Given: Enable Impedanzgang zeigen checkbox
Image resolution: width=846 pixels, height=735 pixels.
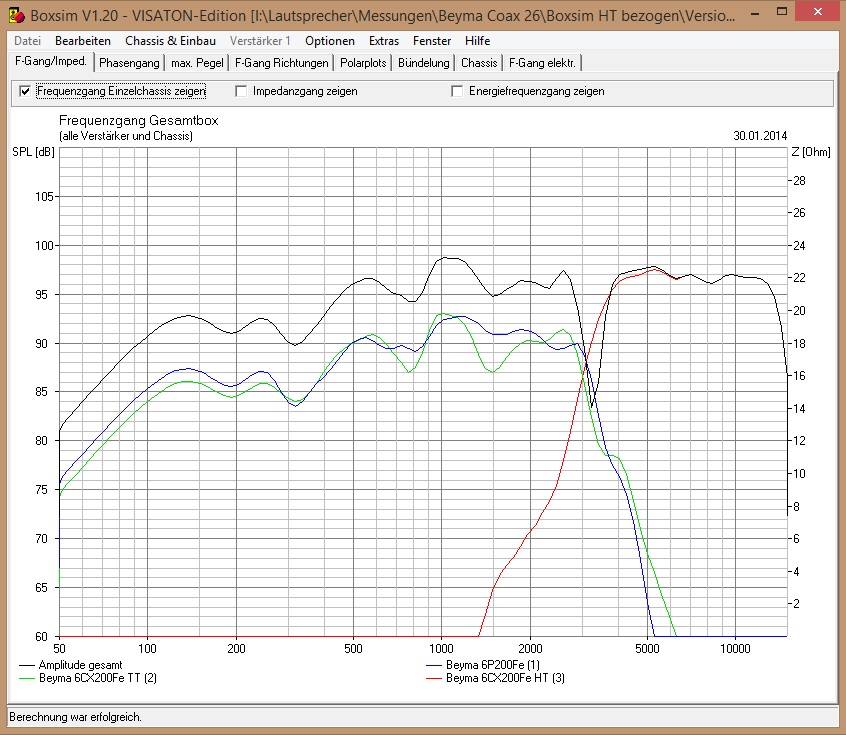Looking at the screenshot, I should click(241, 91).
